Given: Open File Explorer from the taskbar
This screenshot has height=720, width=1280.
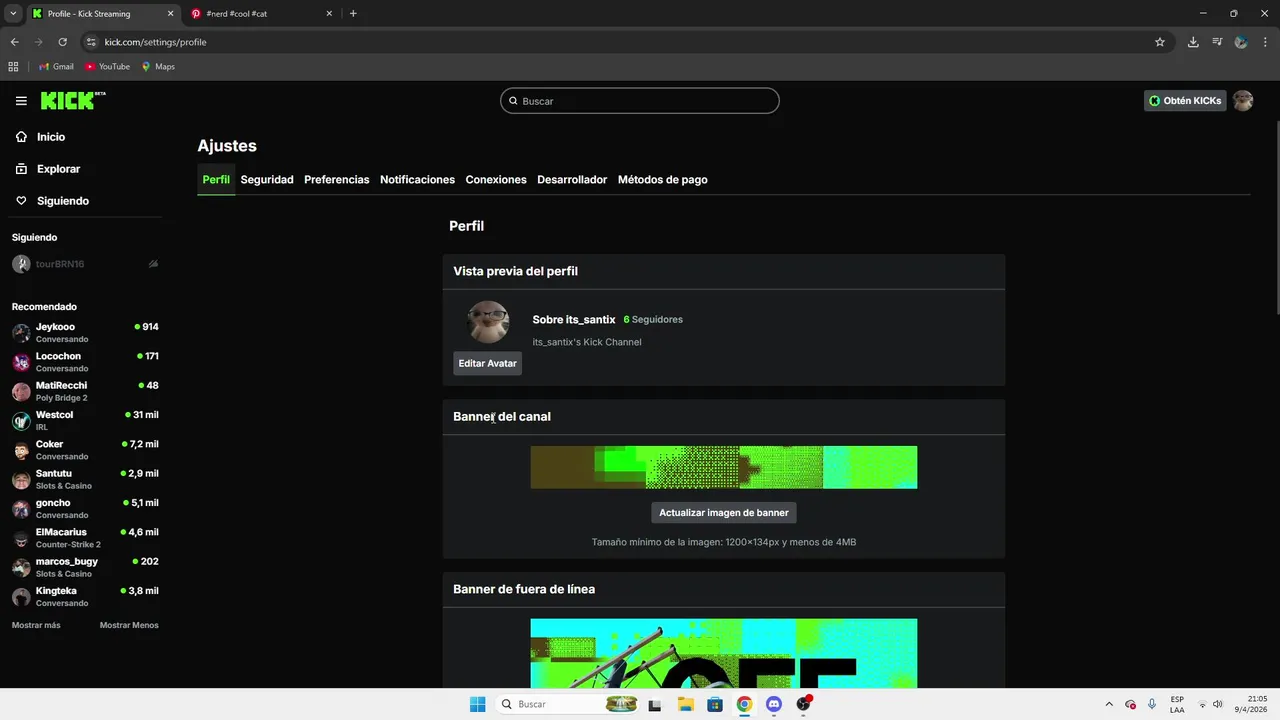Looking at the screenshot, I should (x=686, y=704).
